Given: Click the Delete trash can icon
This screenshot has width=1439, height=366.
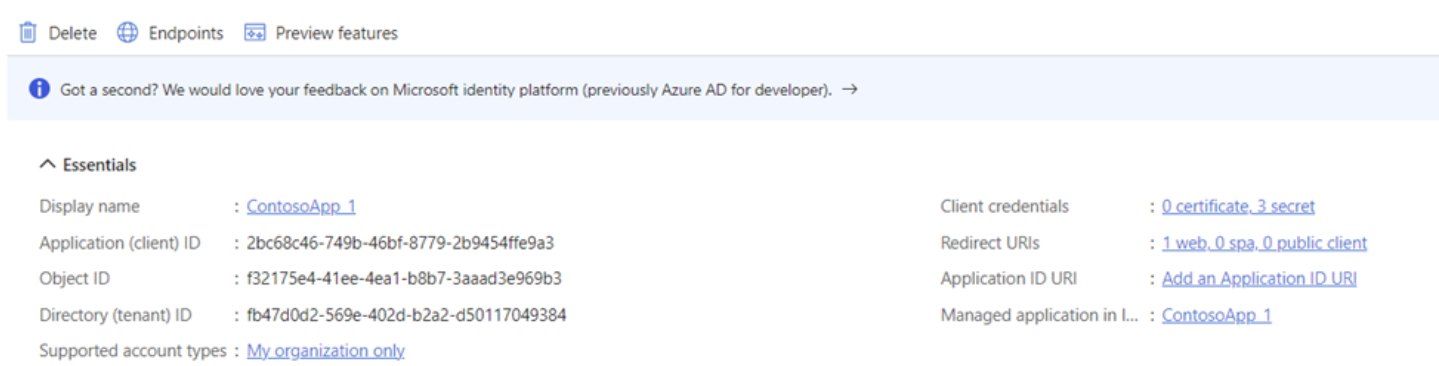Looking at the screenshot, I should click(x=28, y=33).
